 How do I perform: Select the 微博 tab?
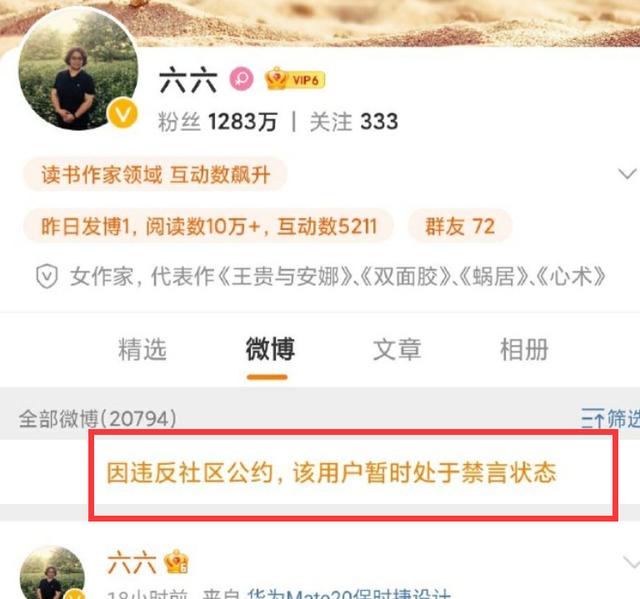pyautogui.click(x=270, y=349)
